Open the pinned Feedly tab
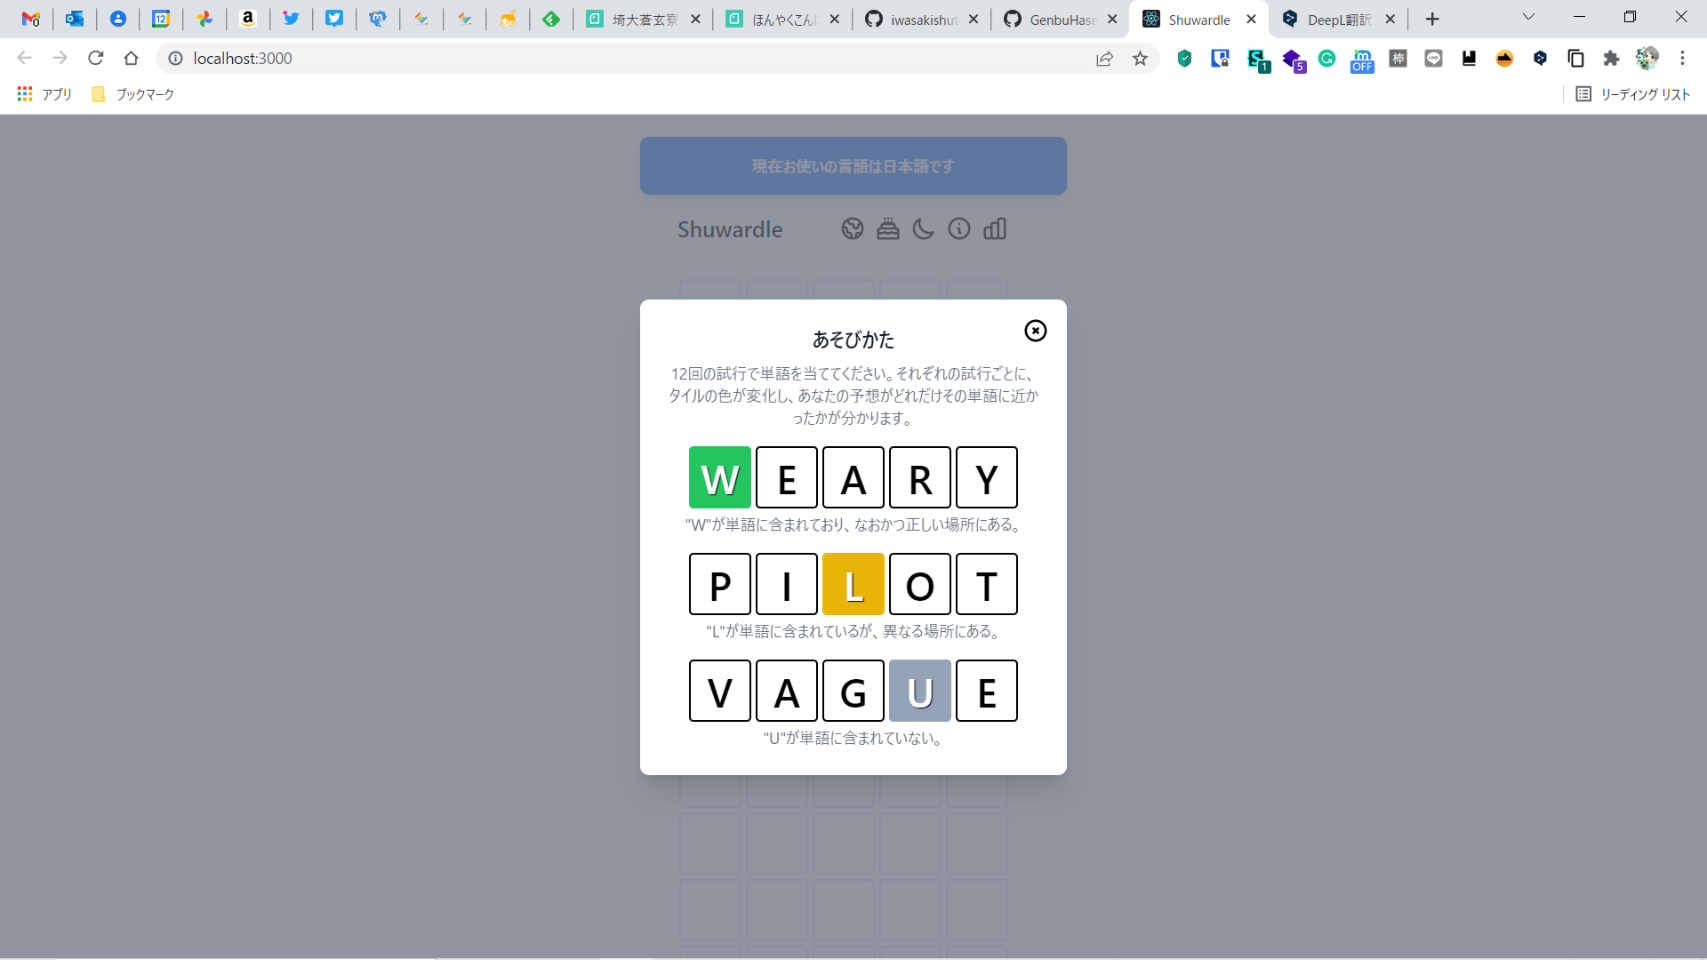Screen dimensions: 1707x960 pyautogui.click(x=551, y=19)
